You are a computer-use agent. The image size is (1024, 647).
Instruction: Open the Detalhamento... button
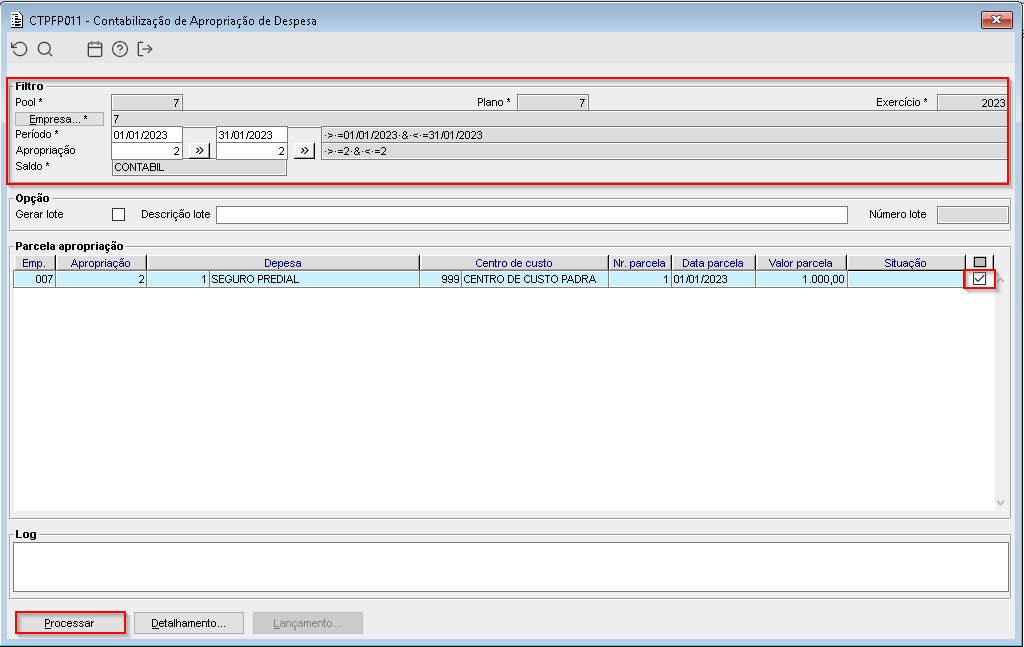tap(189, 623)
